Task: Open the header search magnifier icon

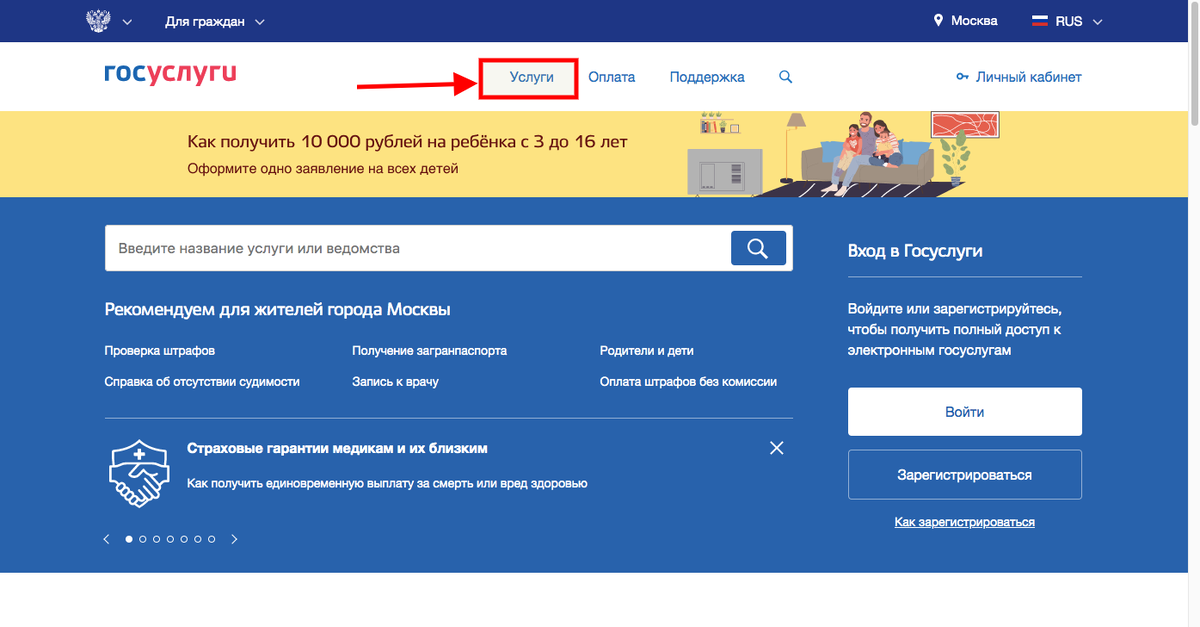Action: pyautogui.click(x=785, y=76)
